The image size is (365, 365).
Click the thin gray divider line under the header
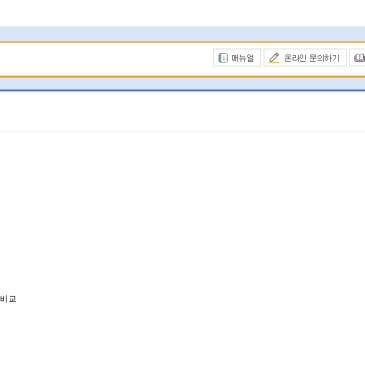182,131
